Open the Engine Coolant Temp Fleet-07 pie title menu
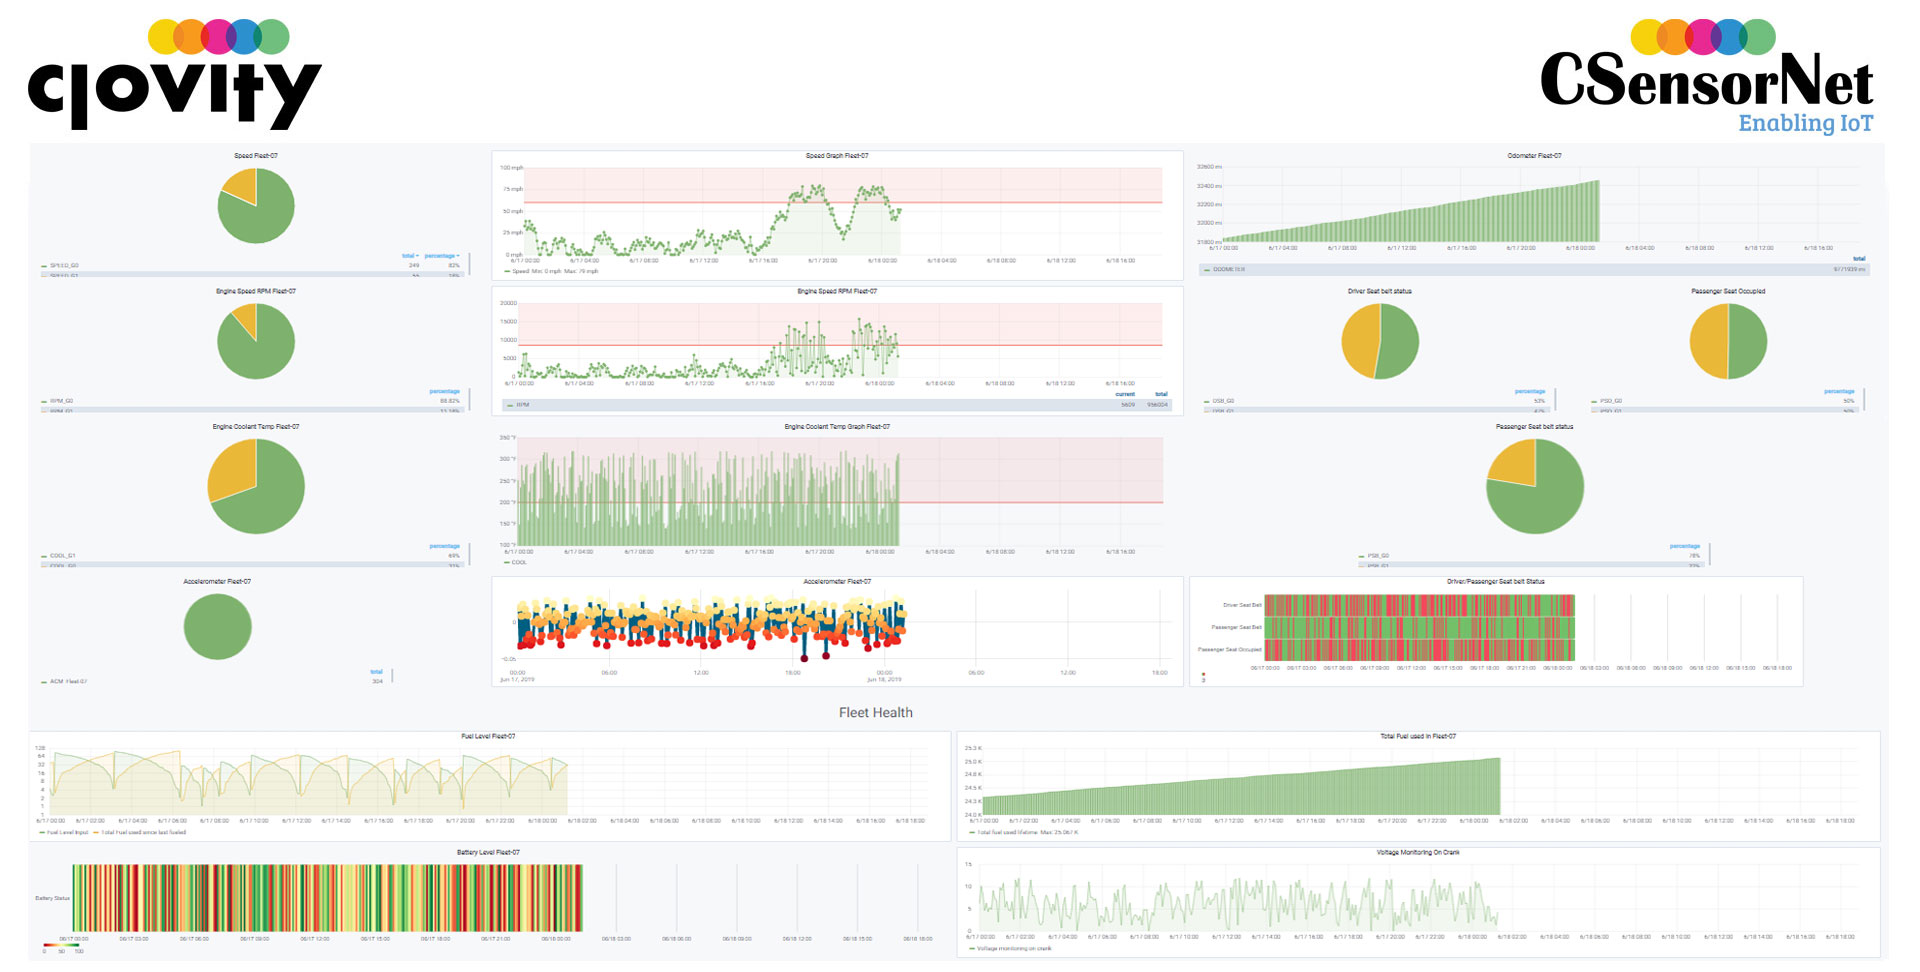Image resolution: width=1920 pixels, height=972 pixels. tap(256, 427)
